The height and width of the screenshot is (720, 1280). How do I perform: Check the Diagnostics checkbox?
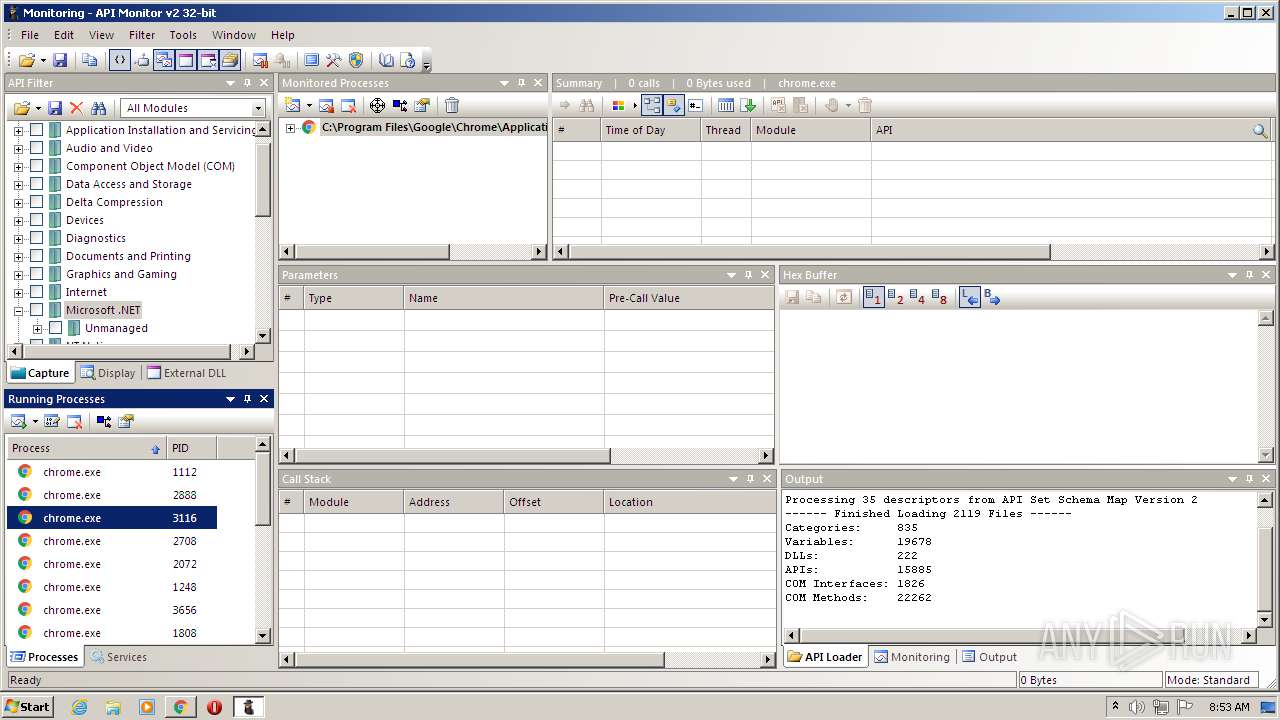click(37, 238)
